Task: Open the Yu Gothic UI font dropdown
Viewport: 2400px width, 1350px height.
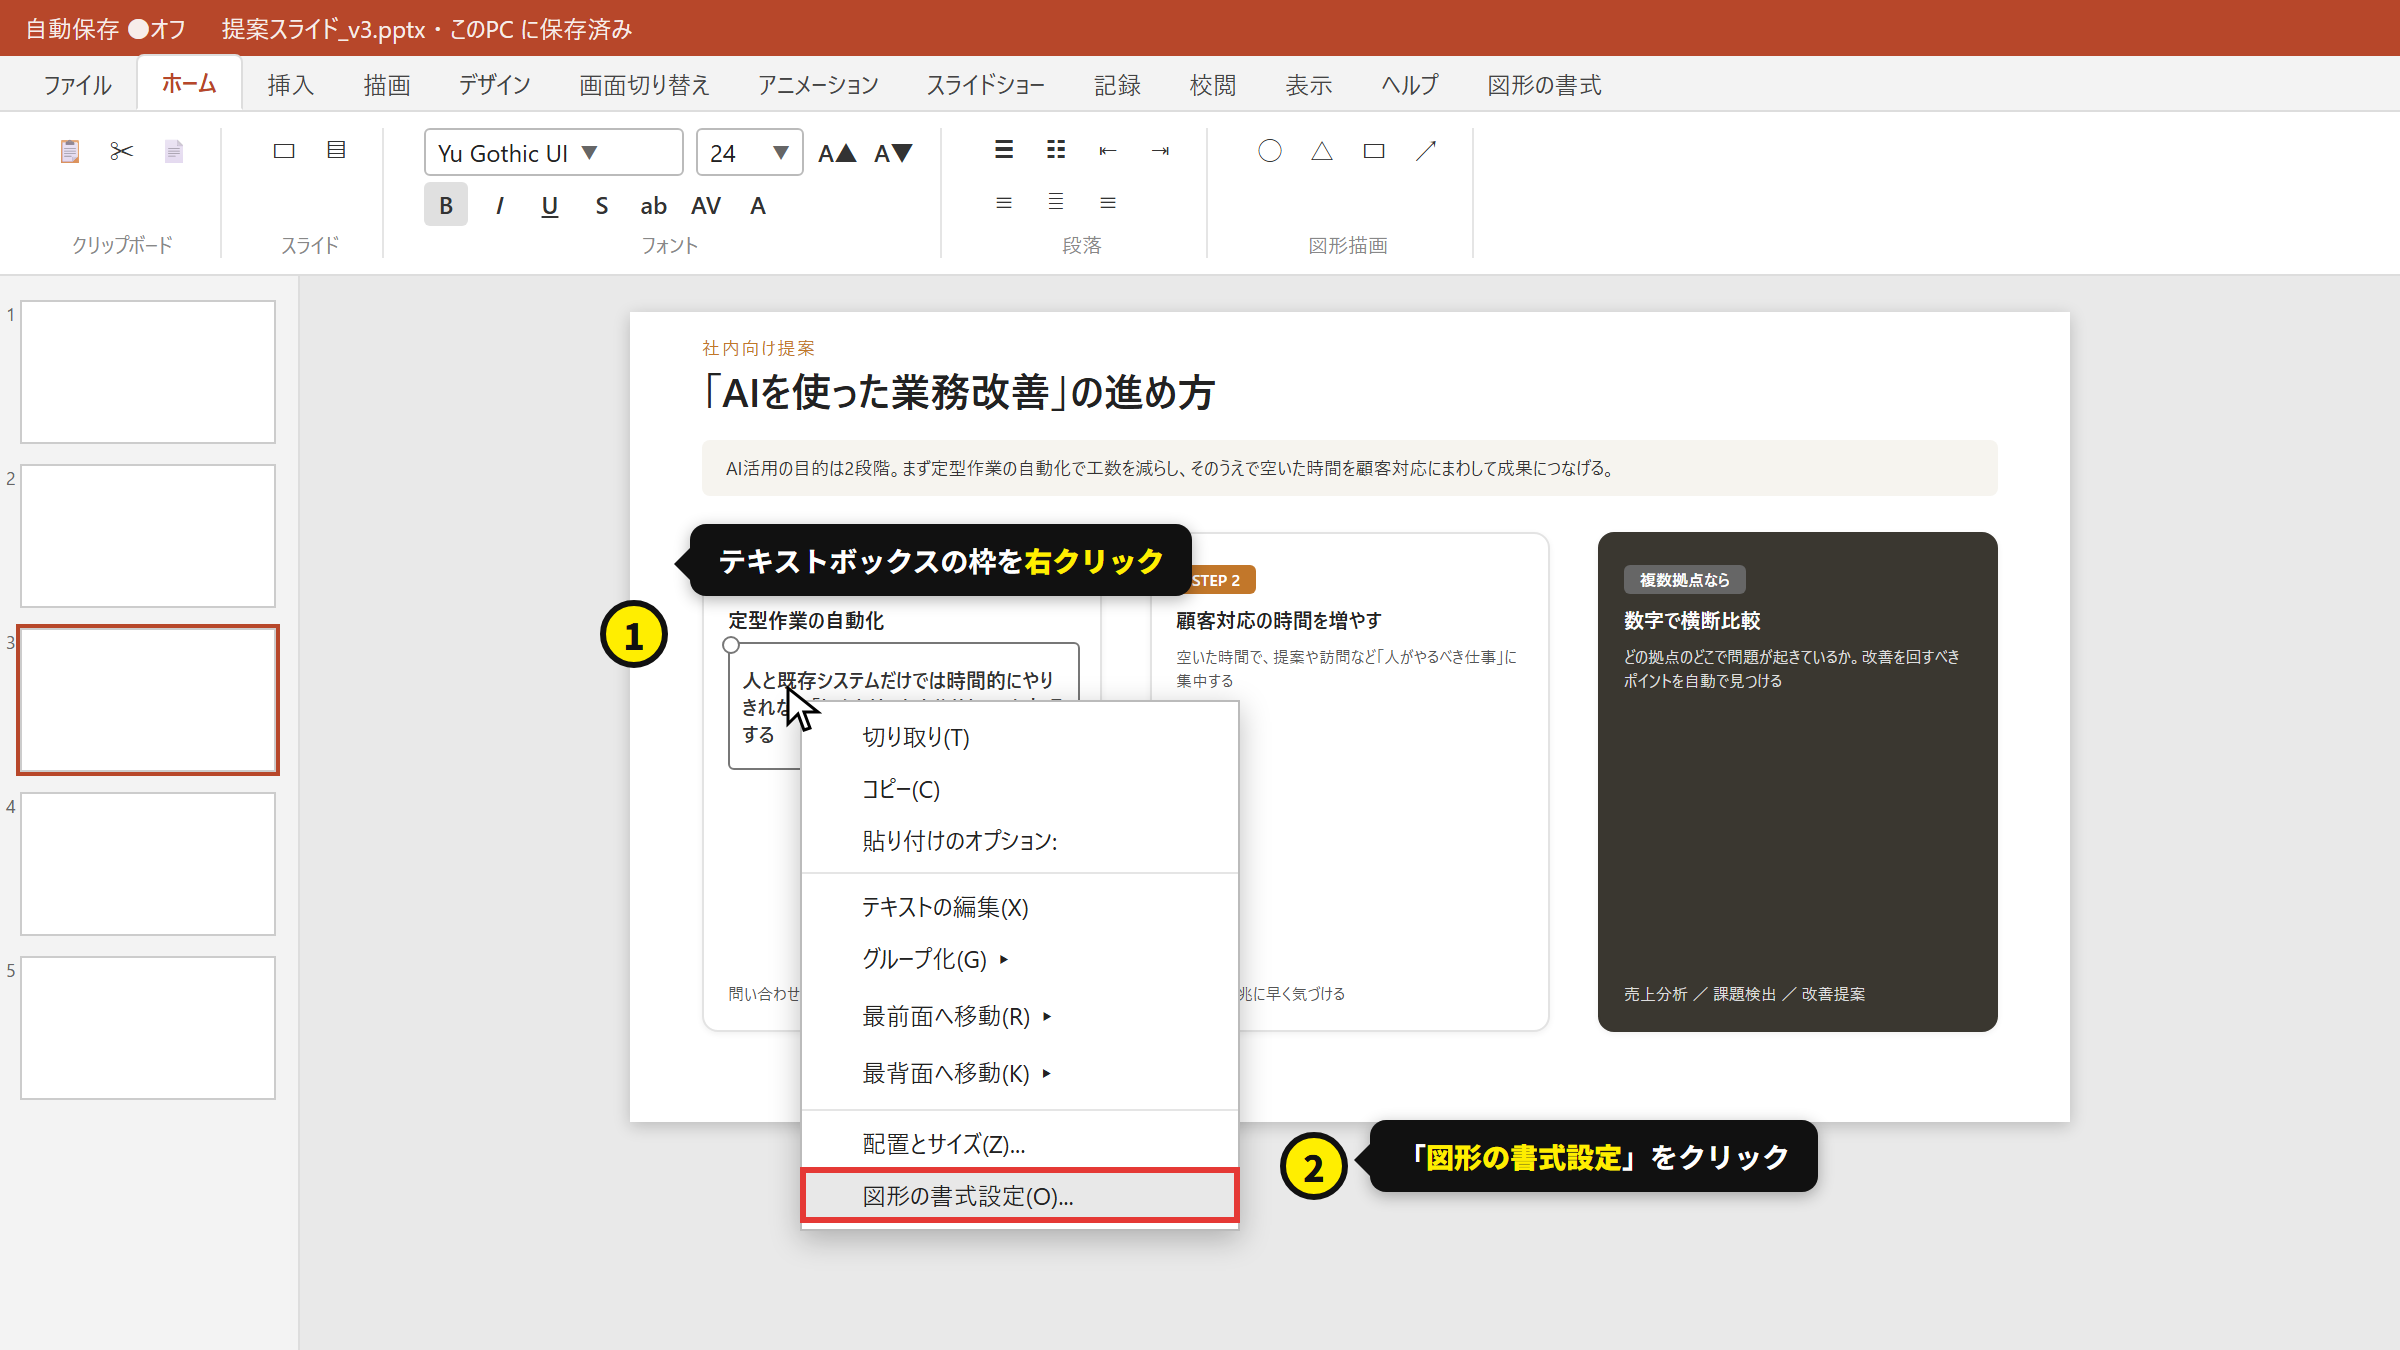Action: click(553, 152)
